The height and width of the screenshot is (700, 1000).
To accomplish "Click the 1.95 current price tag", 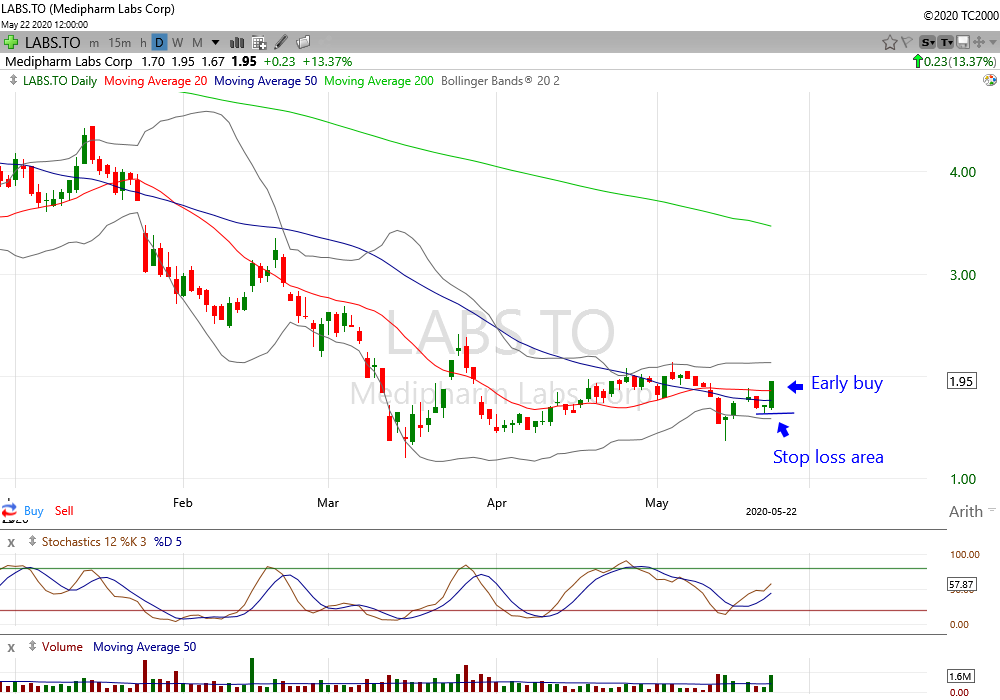I will 961,381.
